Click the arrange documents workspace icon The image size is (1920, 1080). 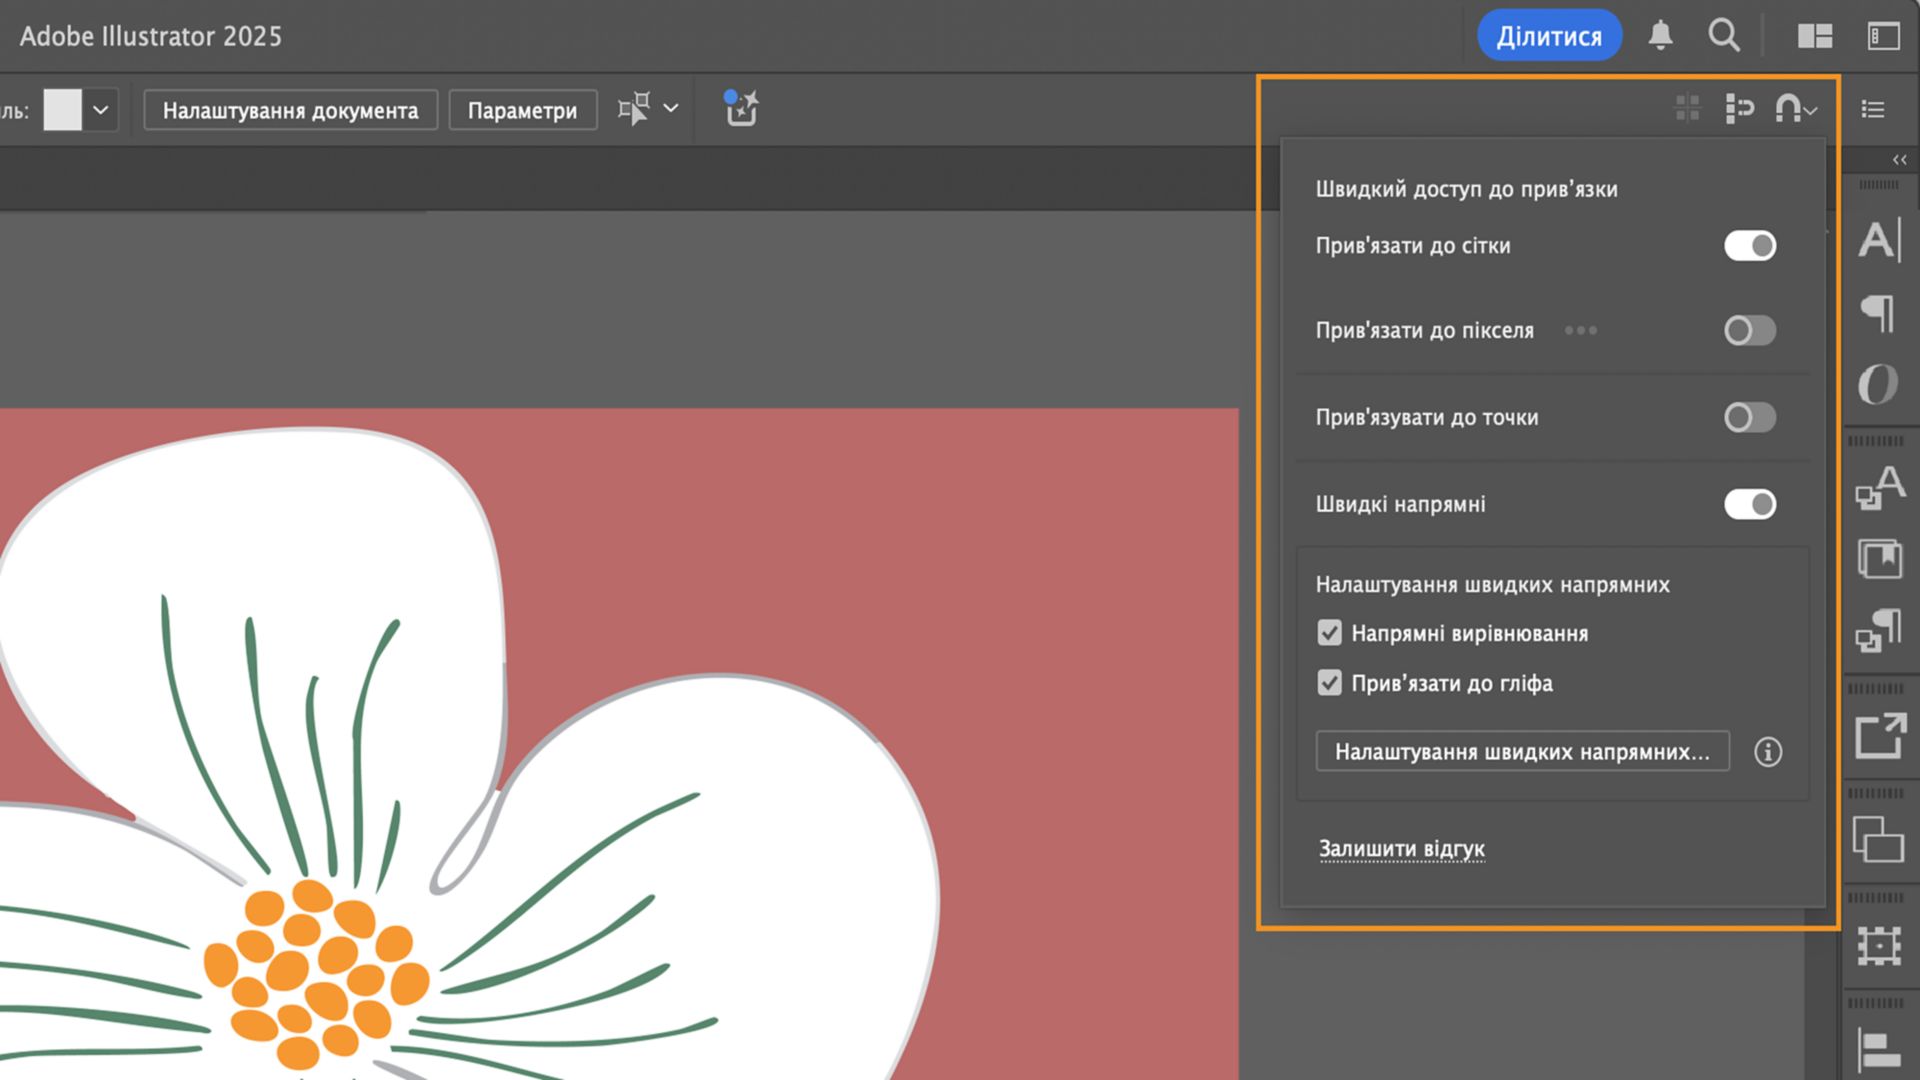coord(1814,36)
